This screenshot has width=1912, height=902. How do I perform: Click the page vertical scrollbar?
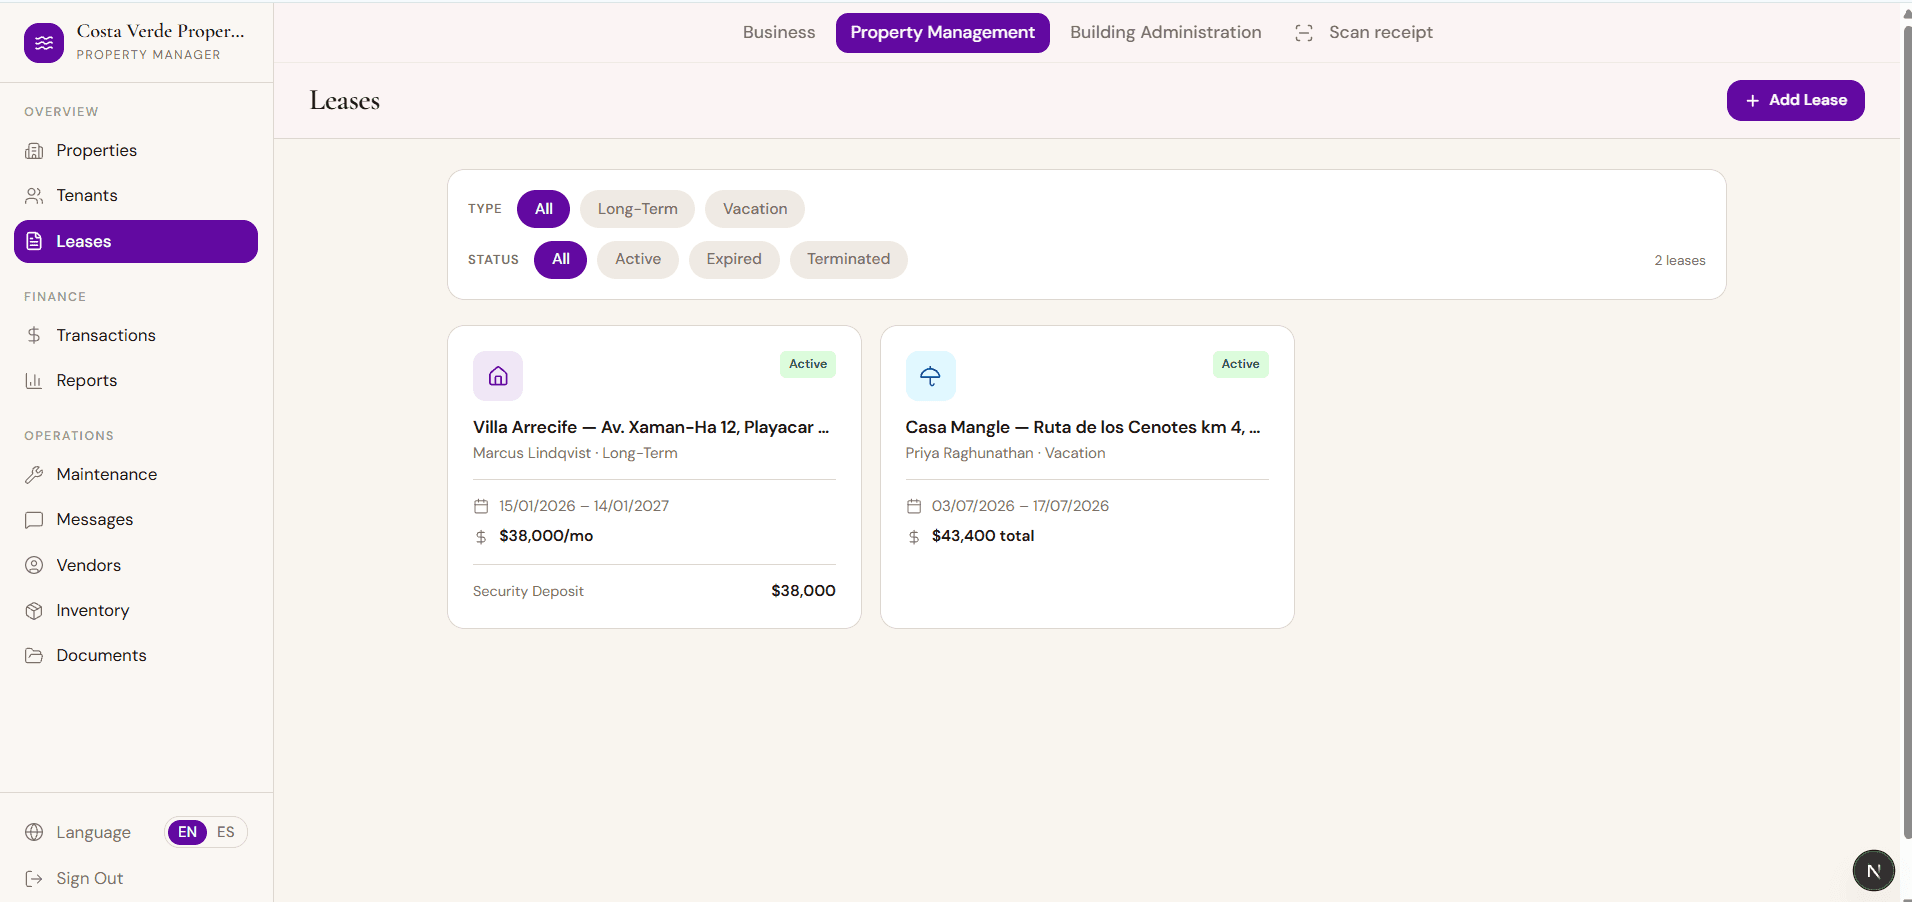click(1906, 430)
